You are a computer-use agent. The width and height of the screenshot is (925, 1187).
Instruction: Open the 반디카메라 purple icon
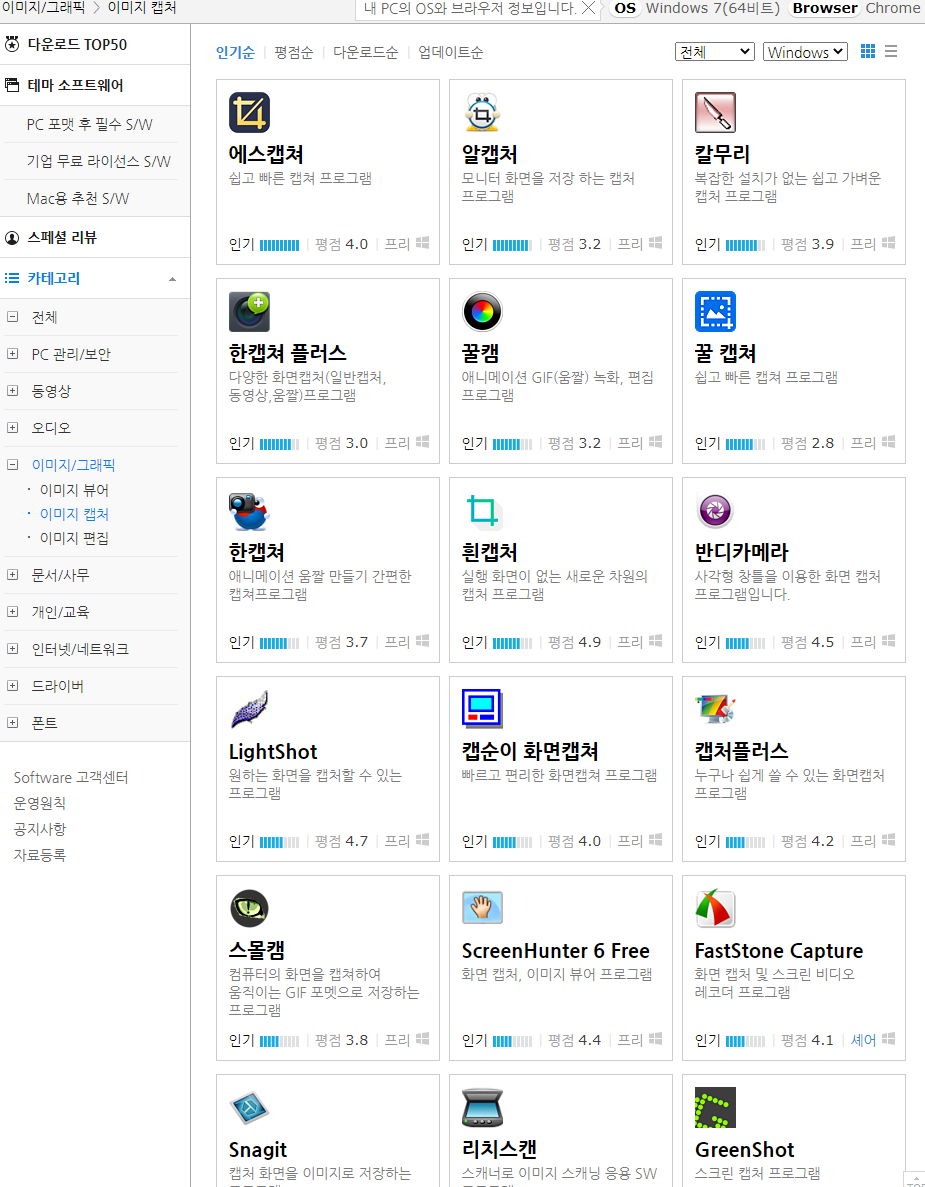point(715,511)
